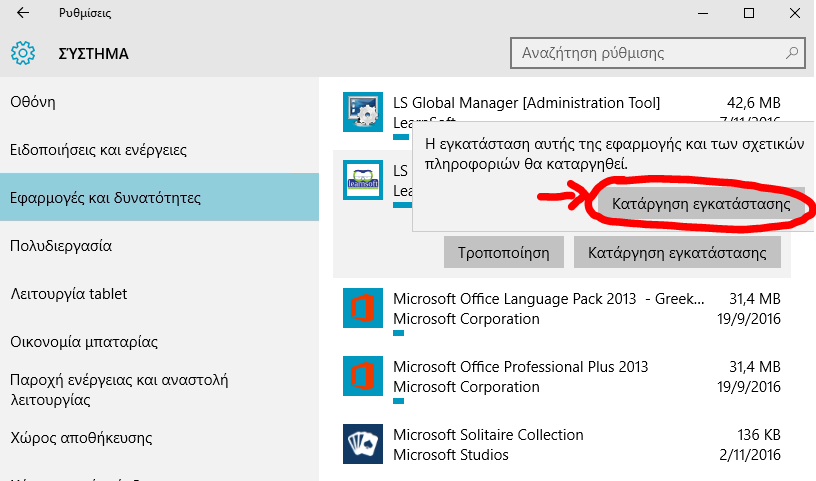The image size is (816, 481).
Task: Click the Microsoft Solitaire Collection cards icon
Action: (362, 444)
